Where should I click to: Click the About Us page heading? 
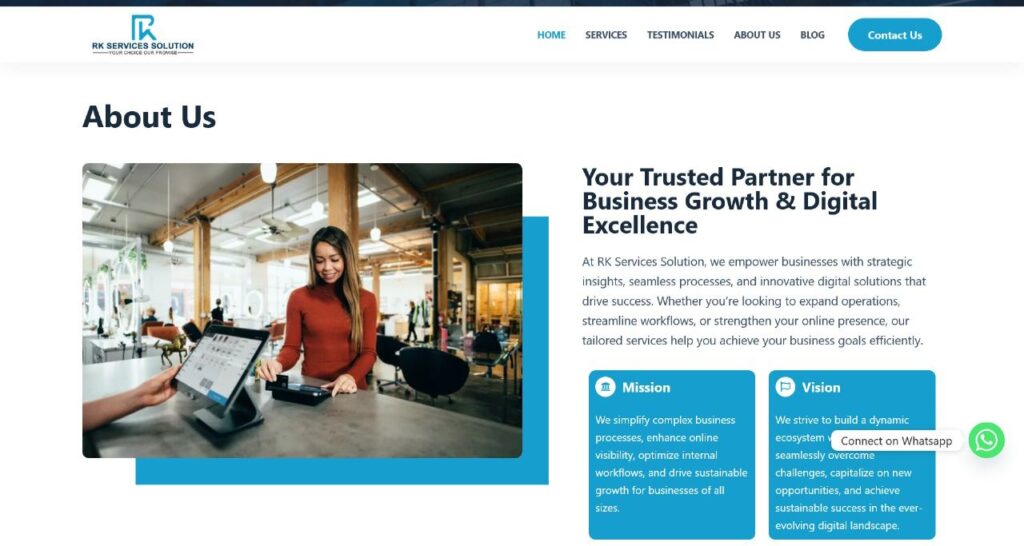149,117
